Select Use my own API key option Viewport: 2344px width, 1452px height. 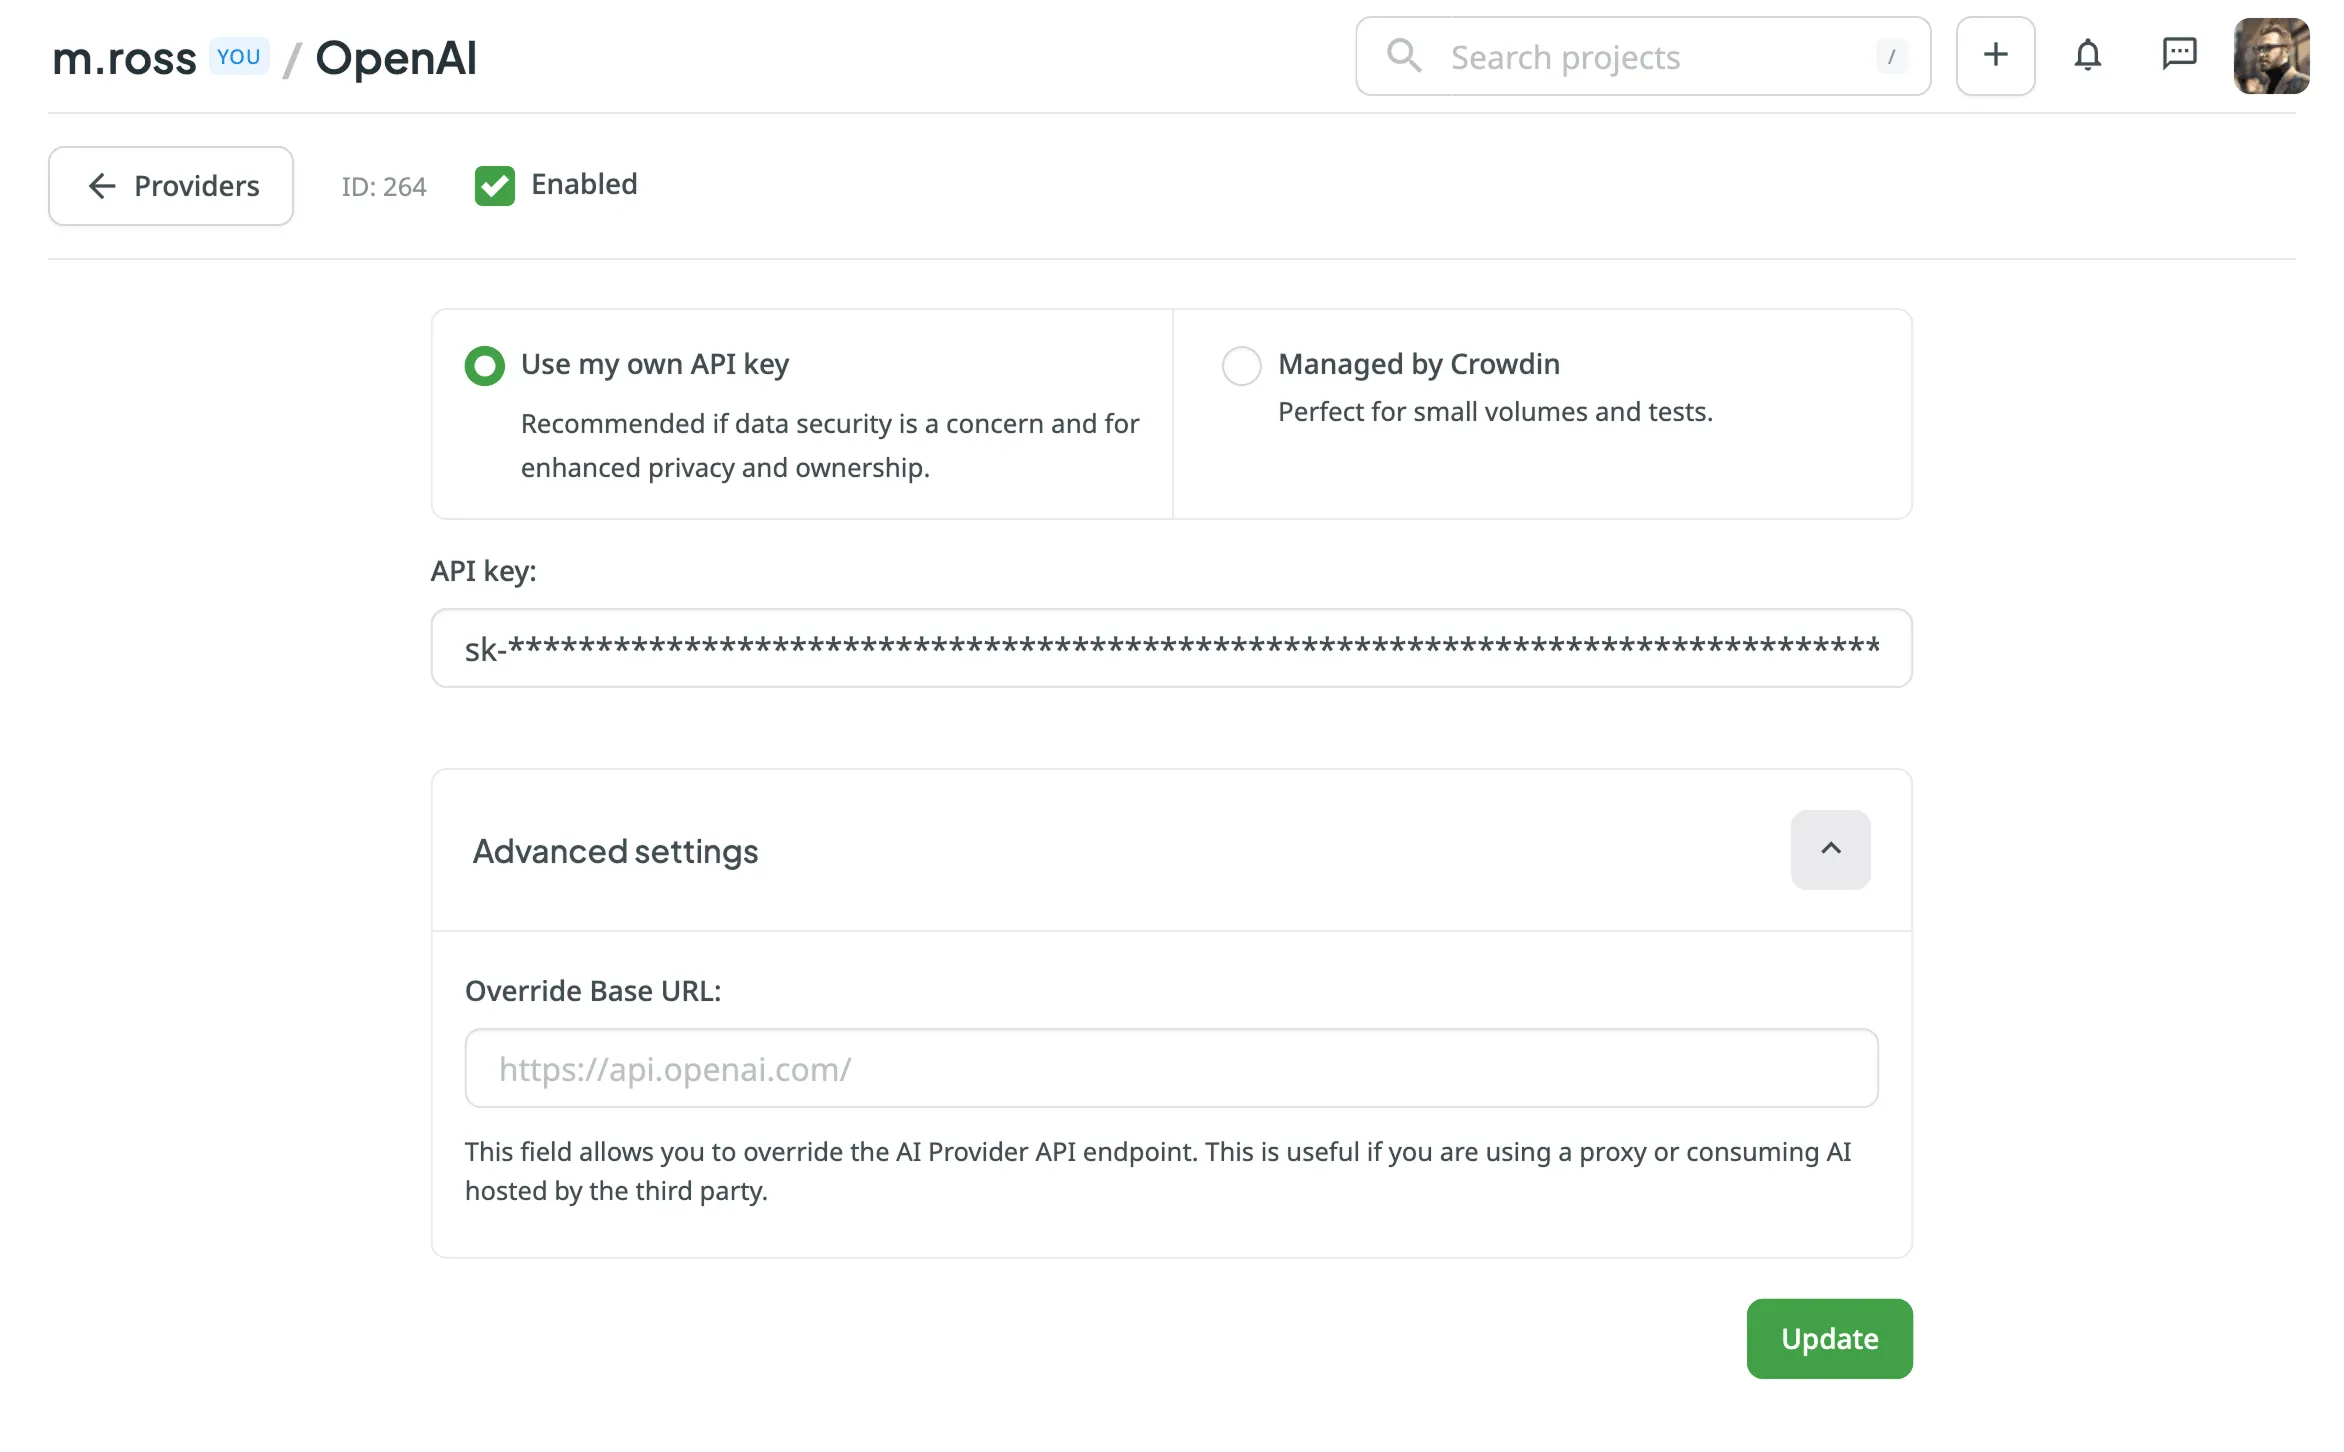point(484,366)
